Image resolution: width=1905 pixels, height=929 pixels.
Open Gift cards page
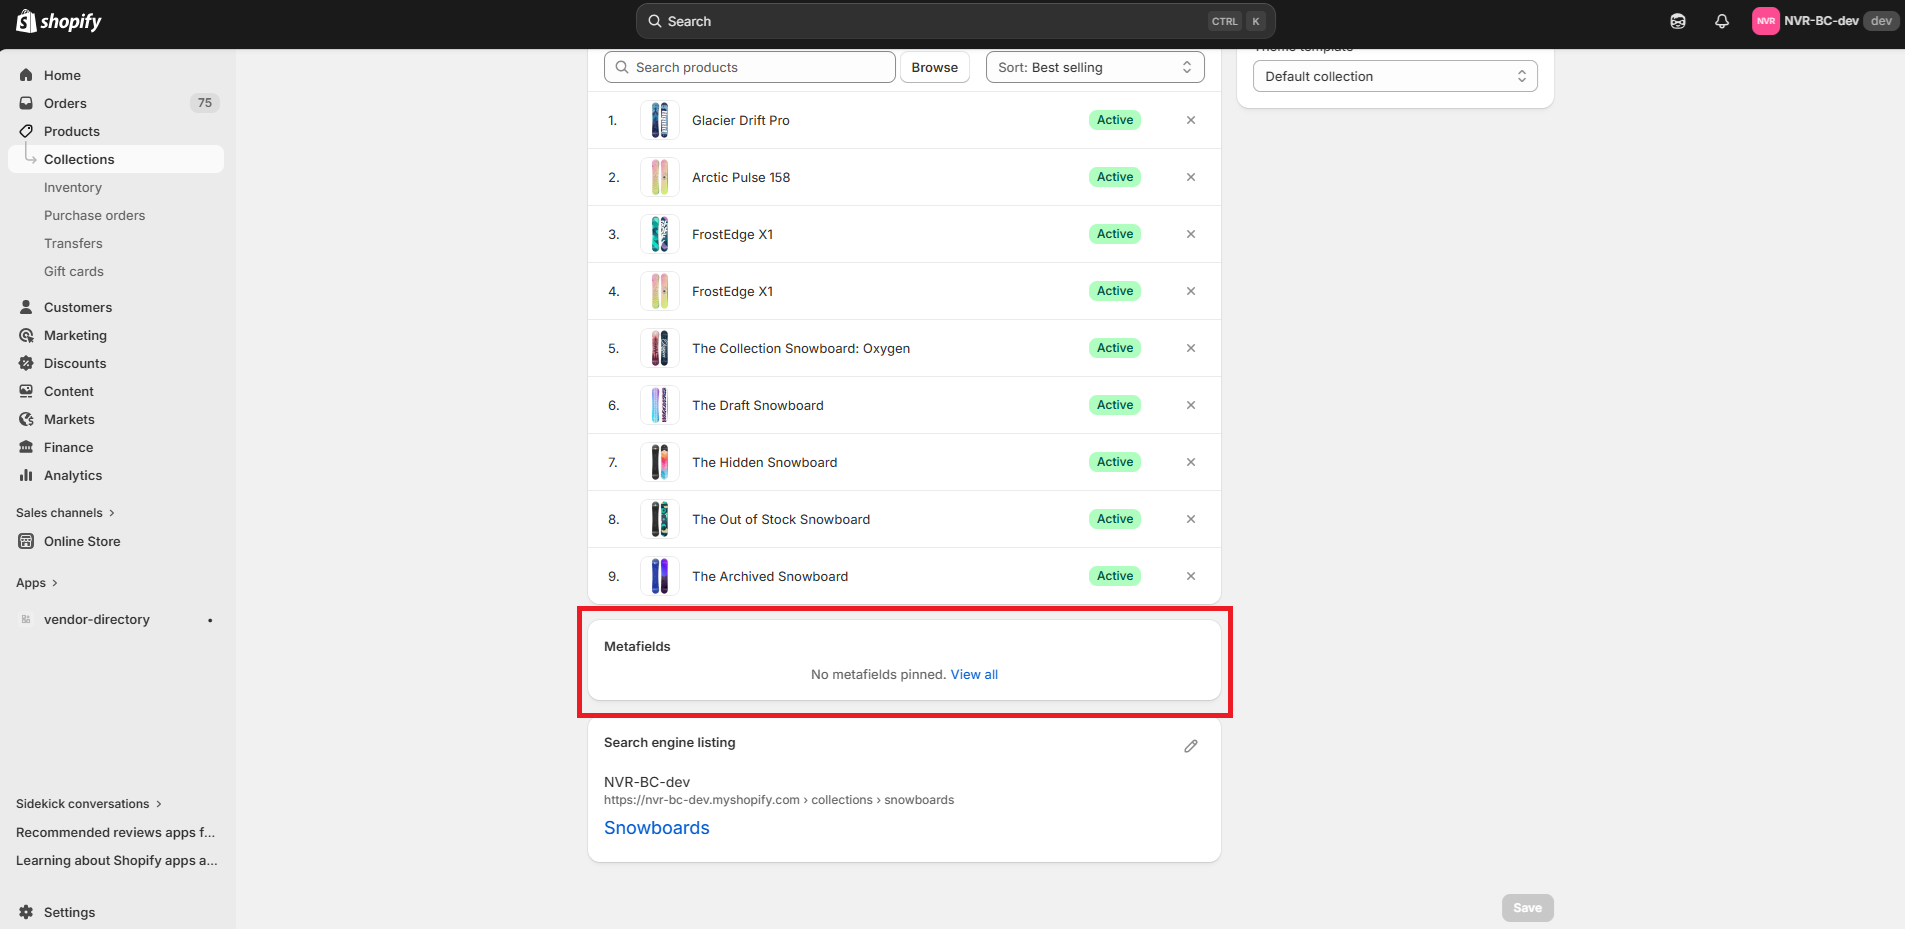point(74,271)
